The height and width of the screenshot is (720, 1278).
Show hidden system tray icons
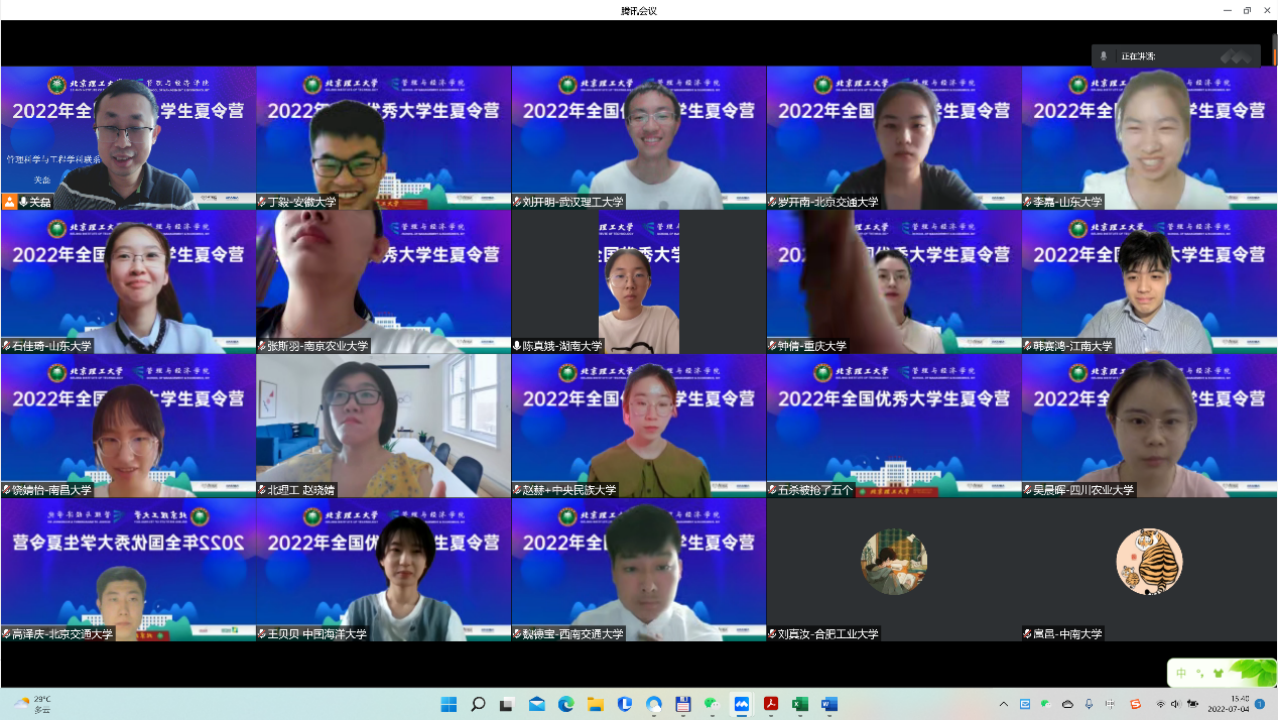(x=1004, y=704)
